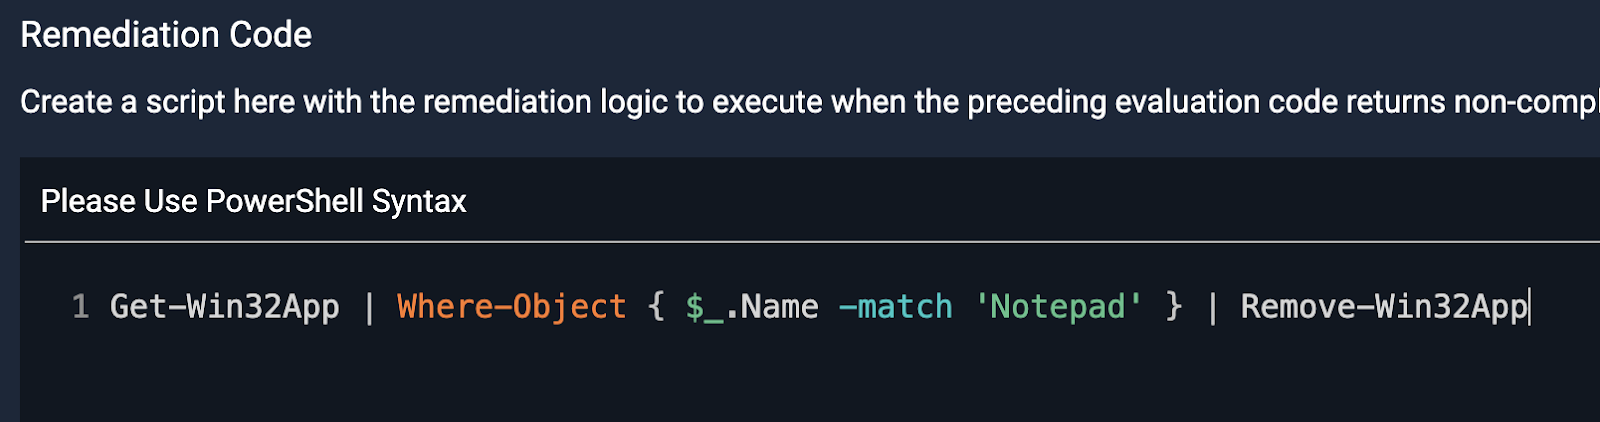The width and height of the screenshot is (1600, 422).
Task: Click the first pipe after Get-Win32App
Action: (369, 306)
